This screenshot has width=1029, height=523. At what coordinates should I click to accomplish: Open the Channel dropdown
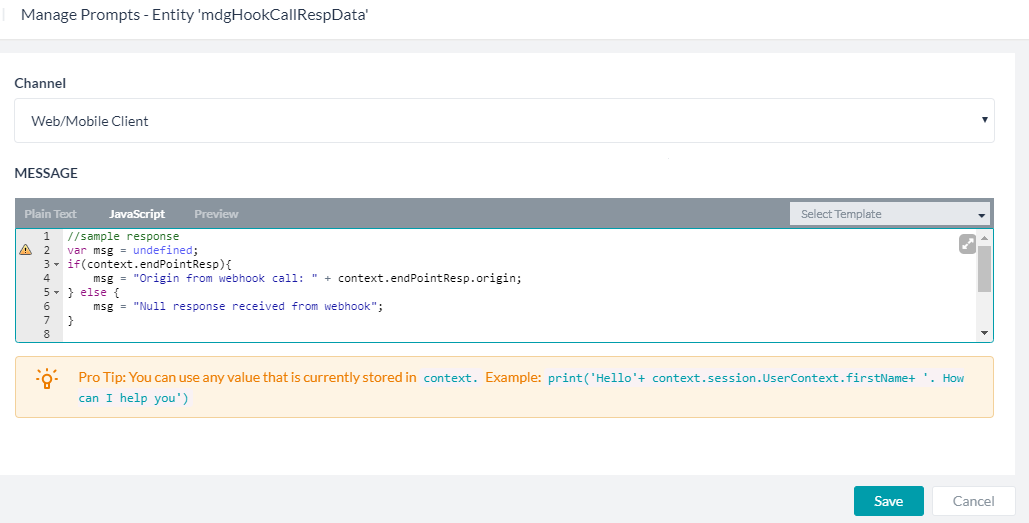[x=504, y=121]
